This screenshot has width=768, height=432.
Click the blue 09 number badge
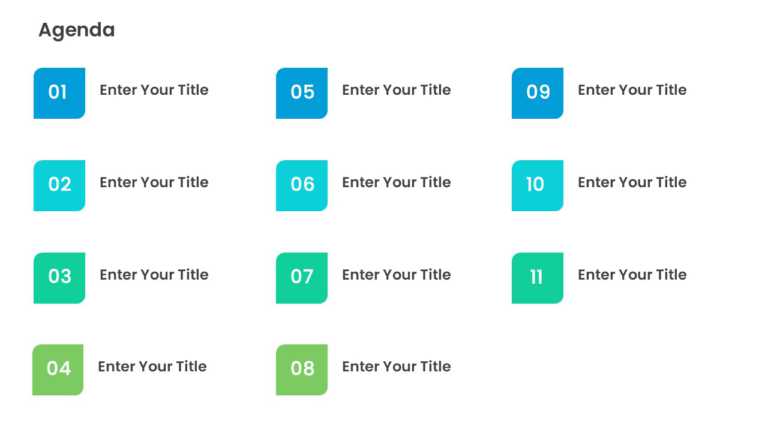[537, 93]
